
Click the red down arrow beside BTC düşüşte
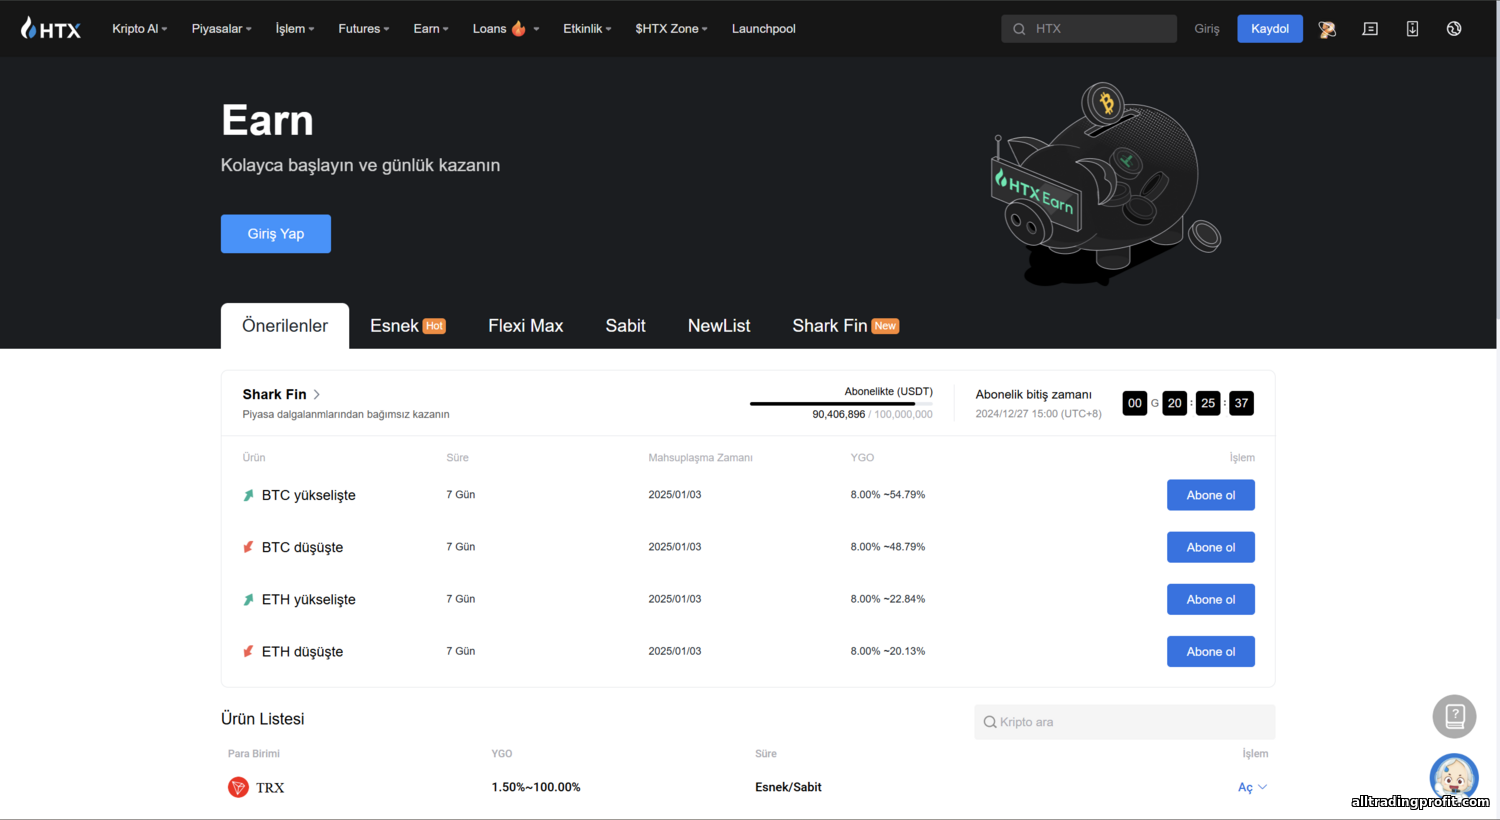[x=248, y=547]
